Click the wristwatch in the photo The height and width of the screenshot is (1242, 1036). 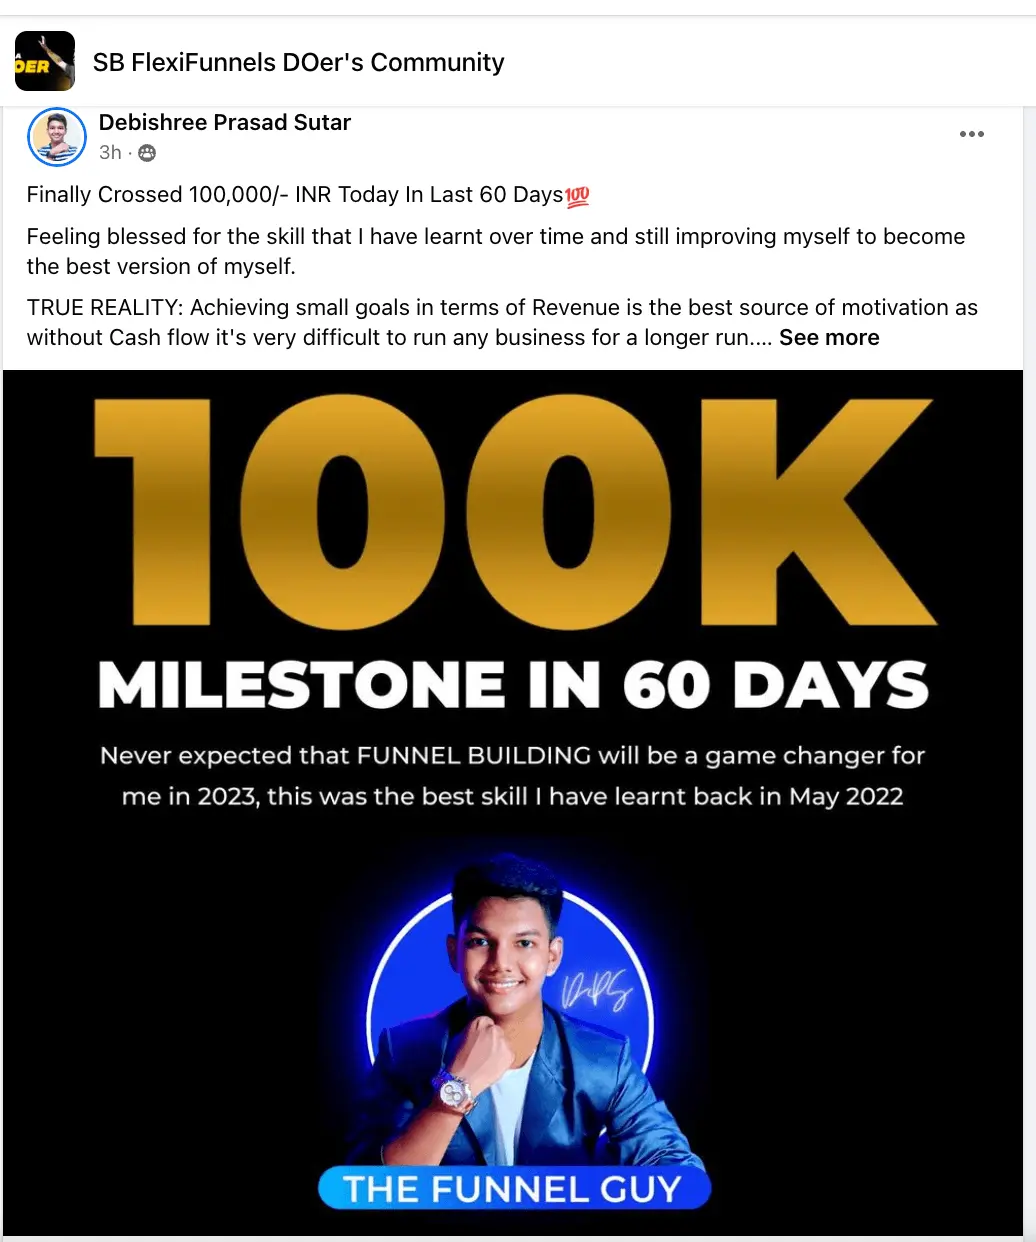(x=456, y=1091)
